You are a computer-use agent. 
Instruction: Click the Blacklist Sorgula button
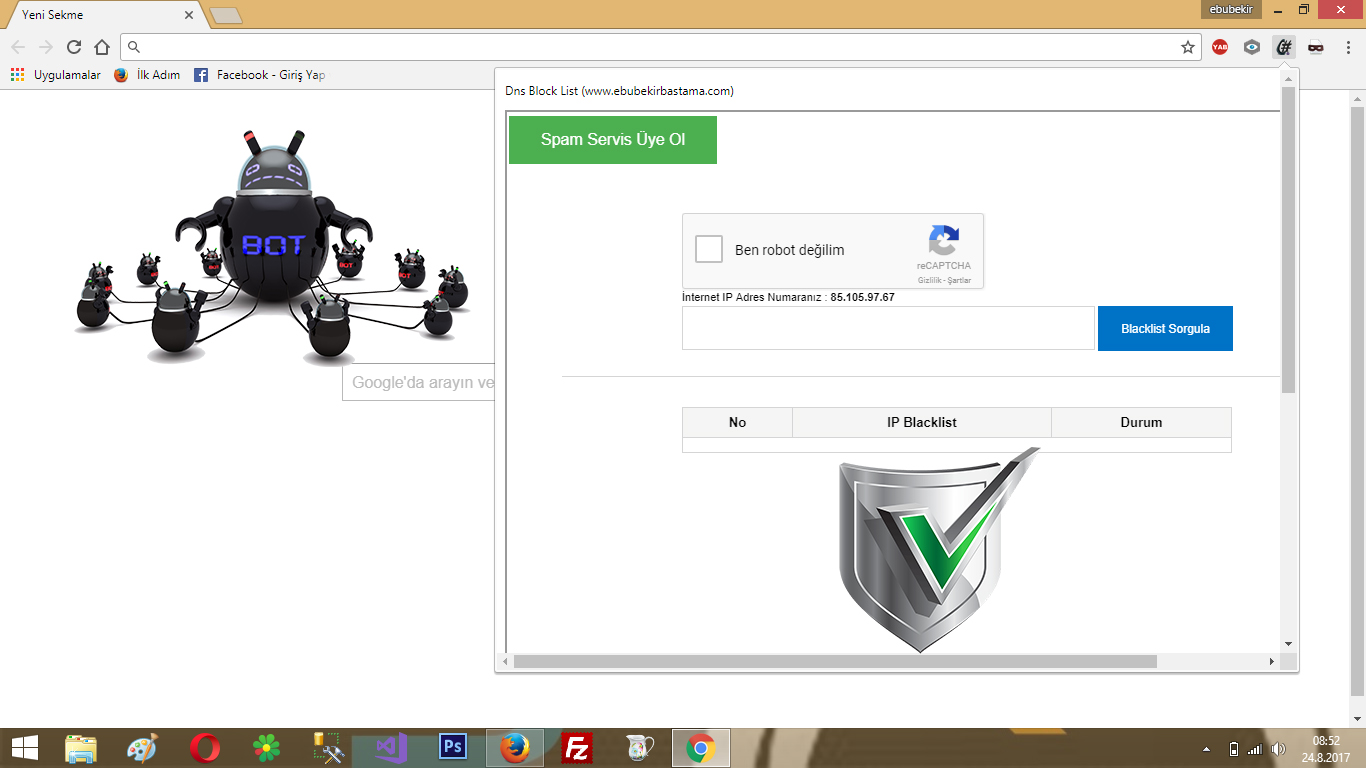[x=1165, y=328]
